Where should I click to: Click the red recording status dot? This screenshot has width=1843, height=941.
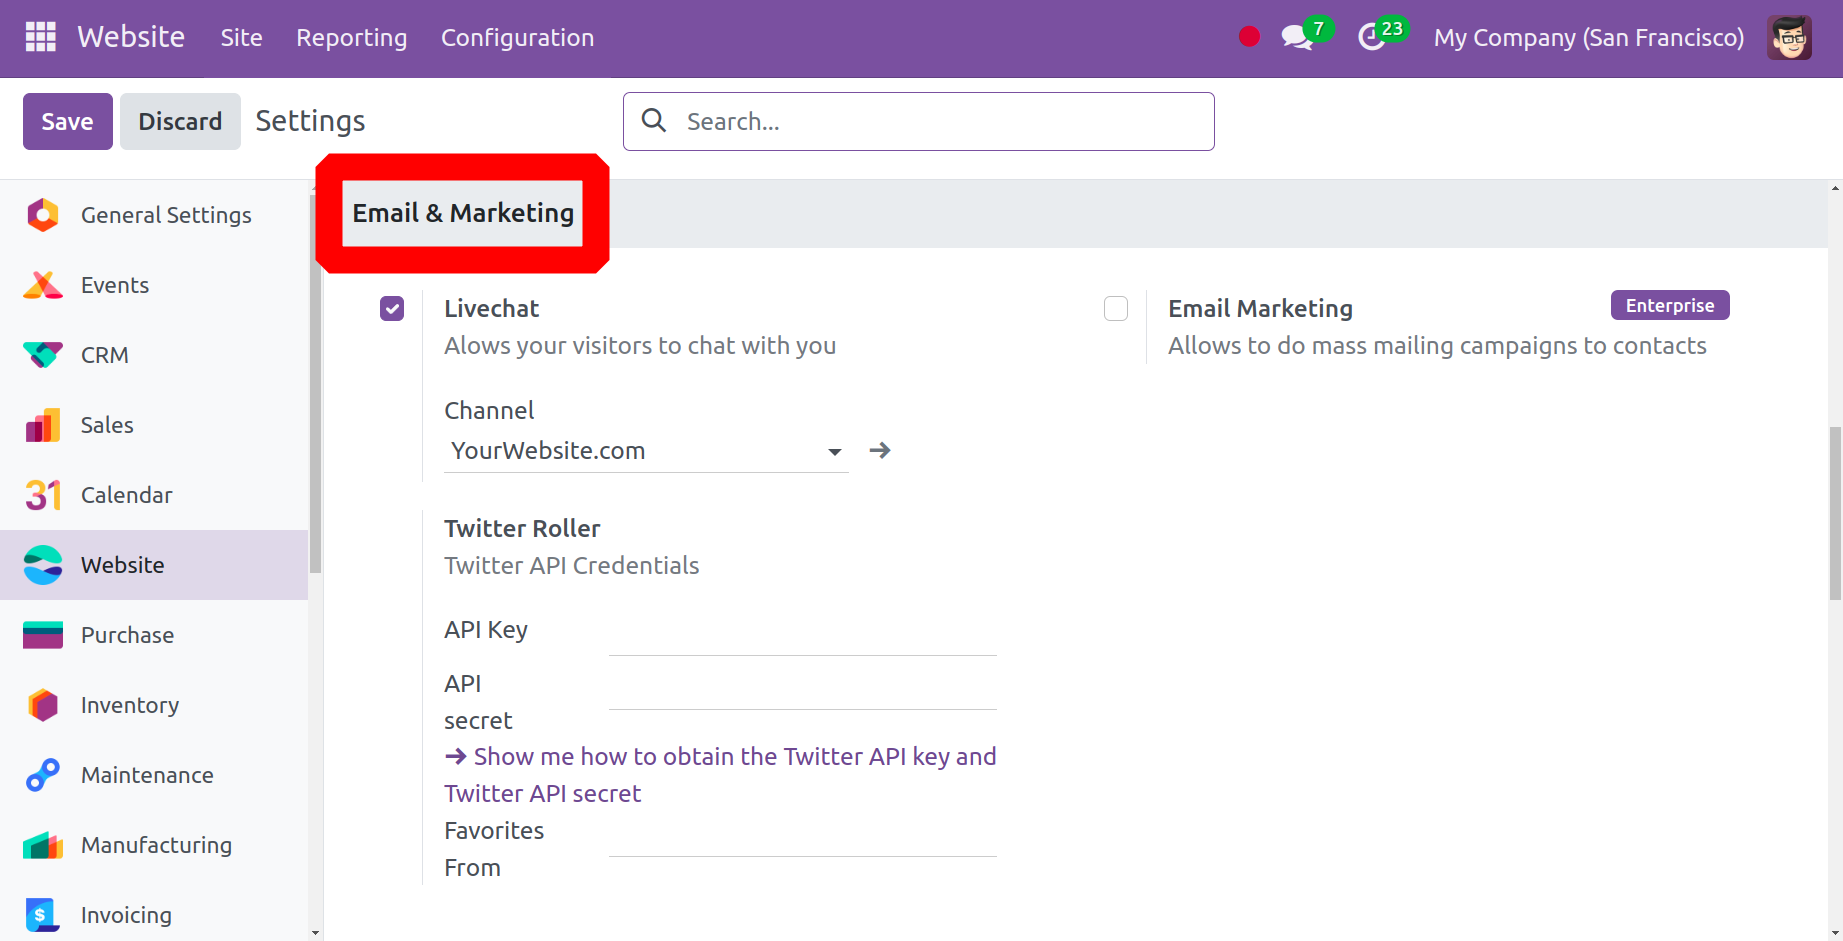pos(1249,37)
